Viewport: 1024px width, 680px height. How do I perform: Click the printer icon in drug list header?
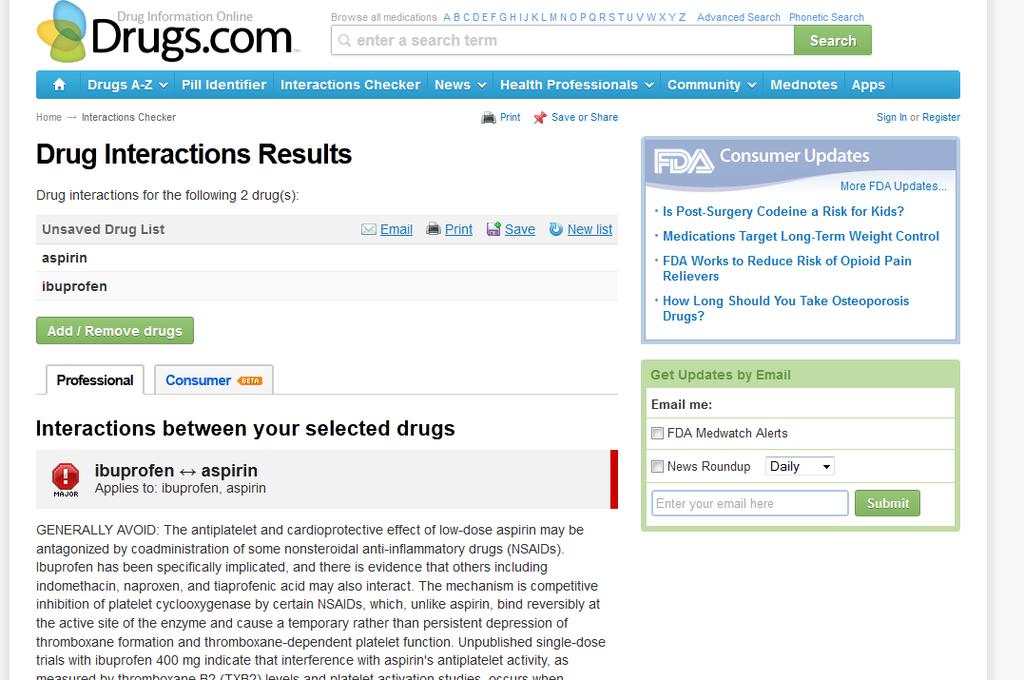pyautogui.click(x=433, y=229)
